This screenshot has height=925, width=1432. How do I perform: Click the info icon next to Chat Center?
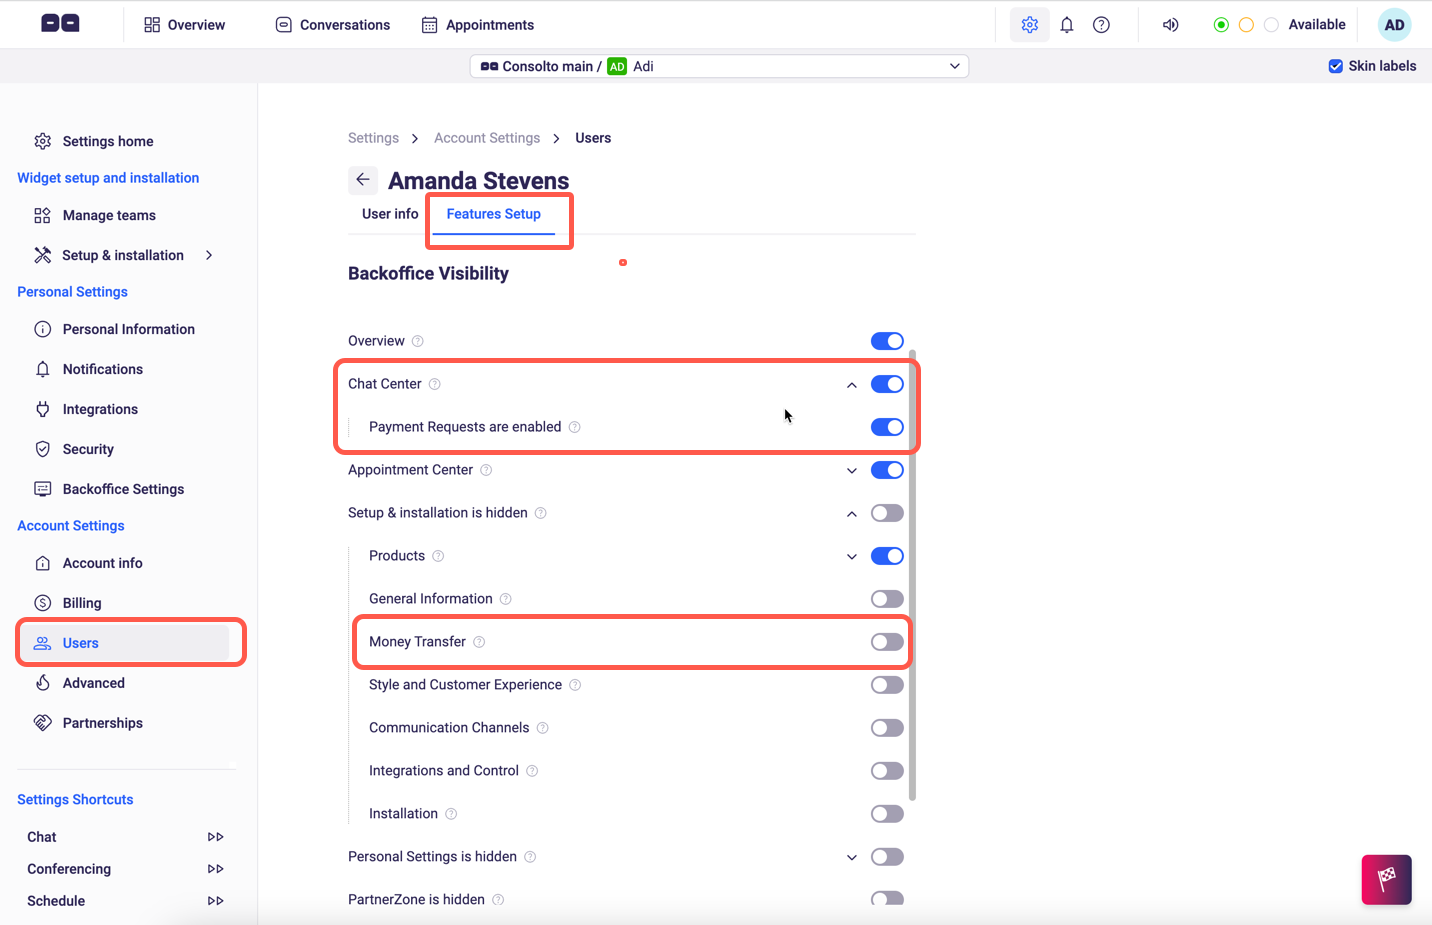(435, 384)
